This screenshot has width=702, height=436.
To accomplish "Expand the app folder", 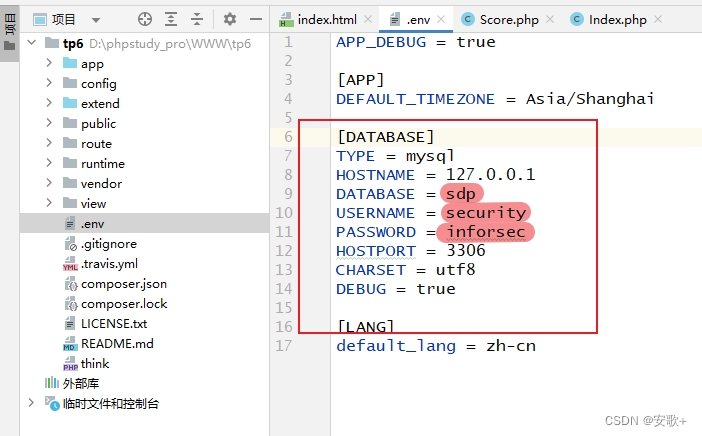I will coord(49,64).
